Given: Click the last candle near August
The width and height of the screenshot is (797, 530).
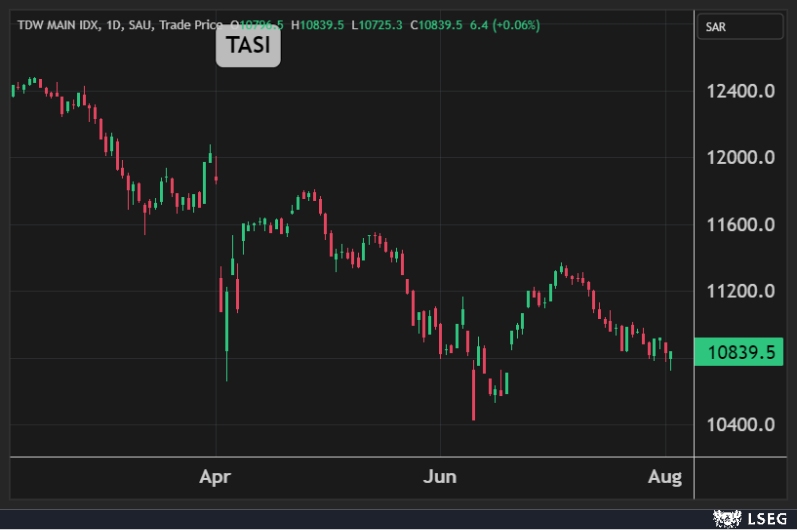Looking at the screenshot, I should [670, 357].
